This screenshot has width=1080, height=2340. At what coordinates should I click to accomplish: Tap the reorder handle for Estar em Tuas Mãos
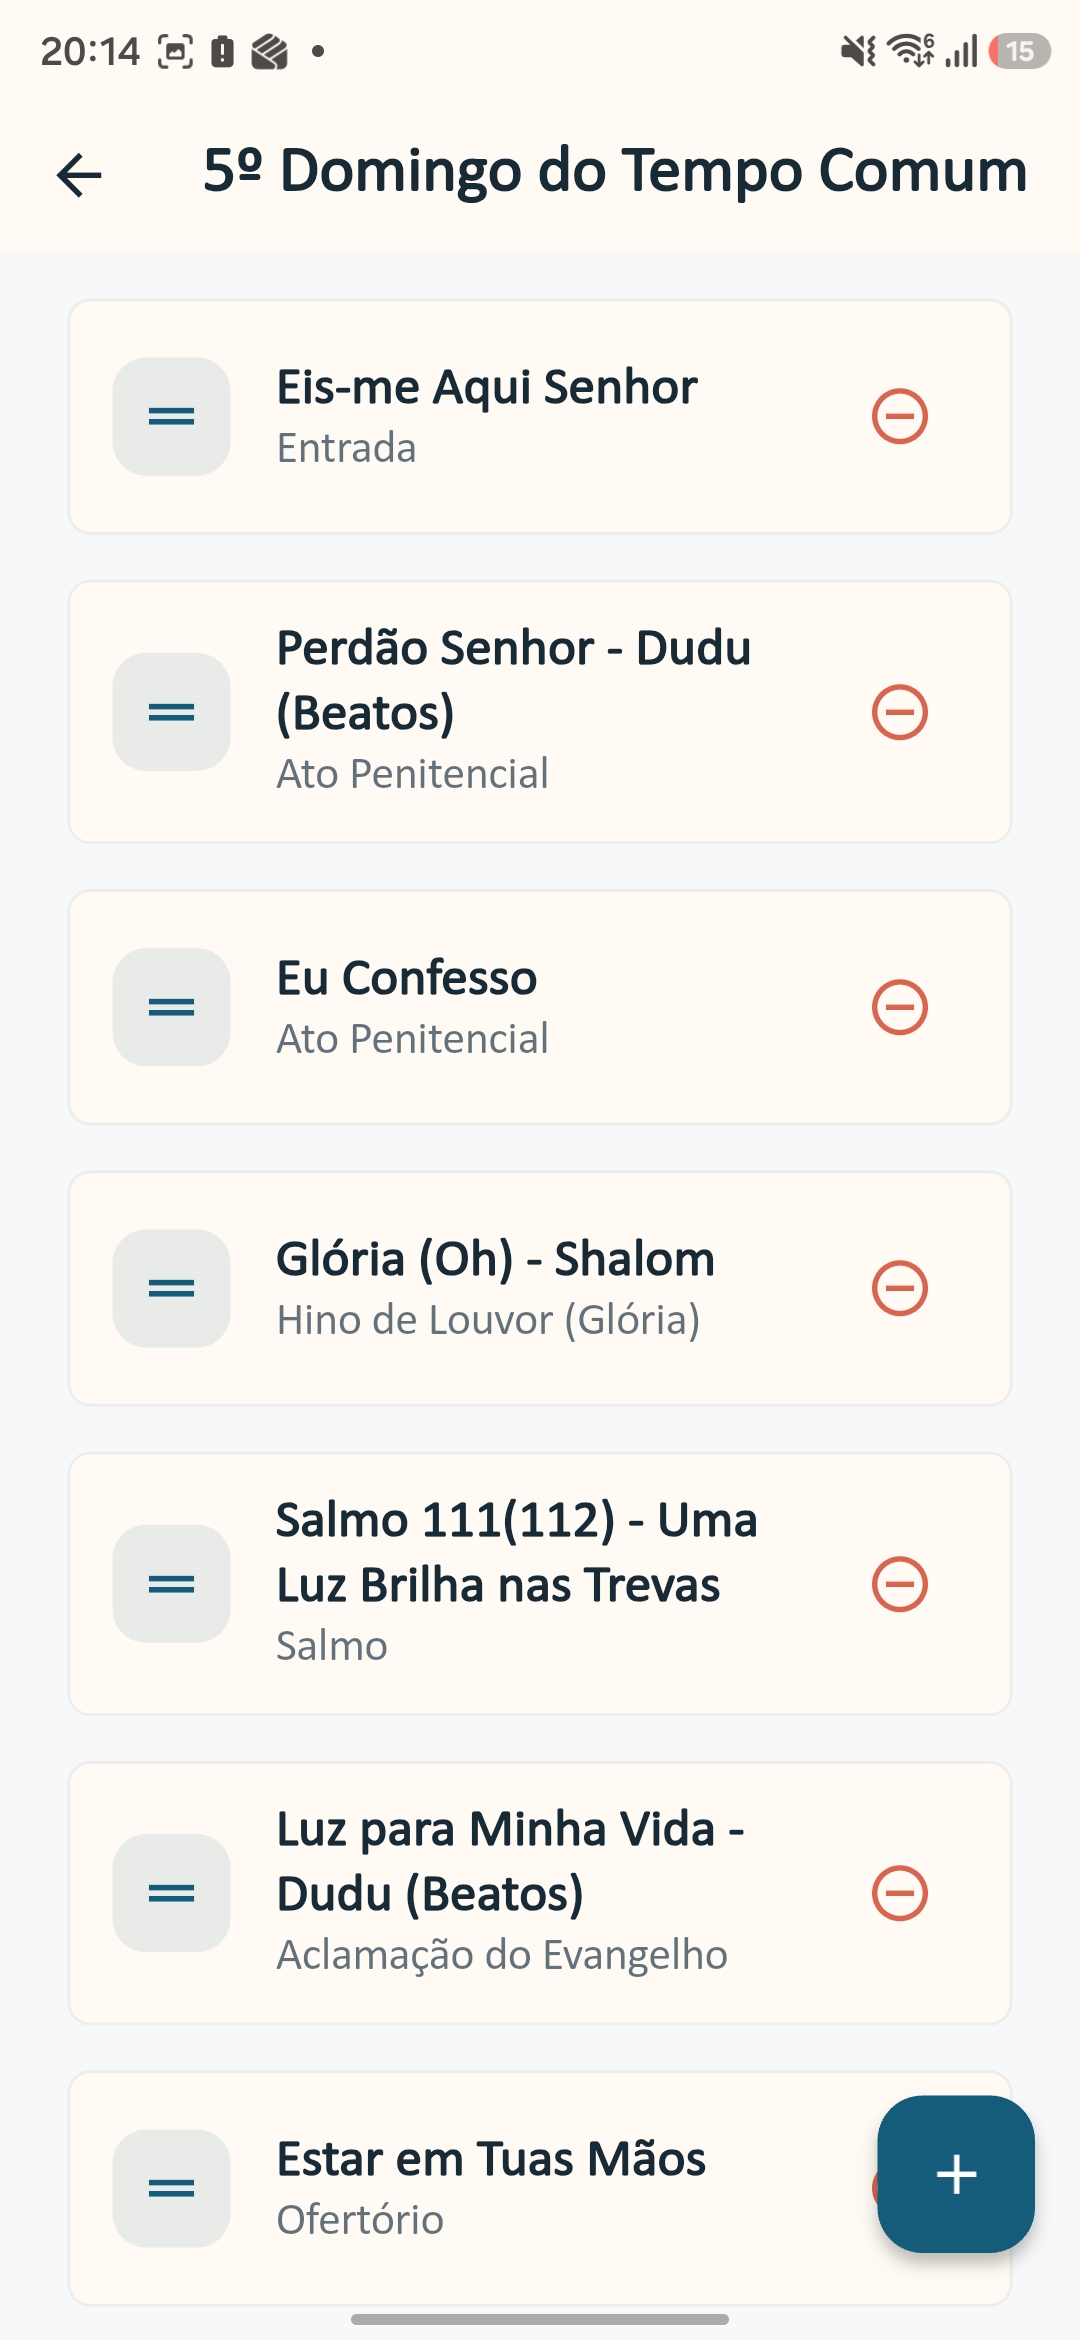171,2188
